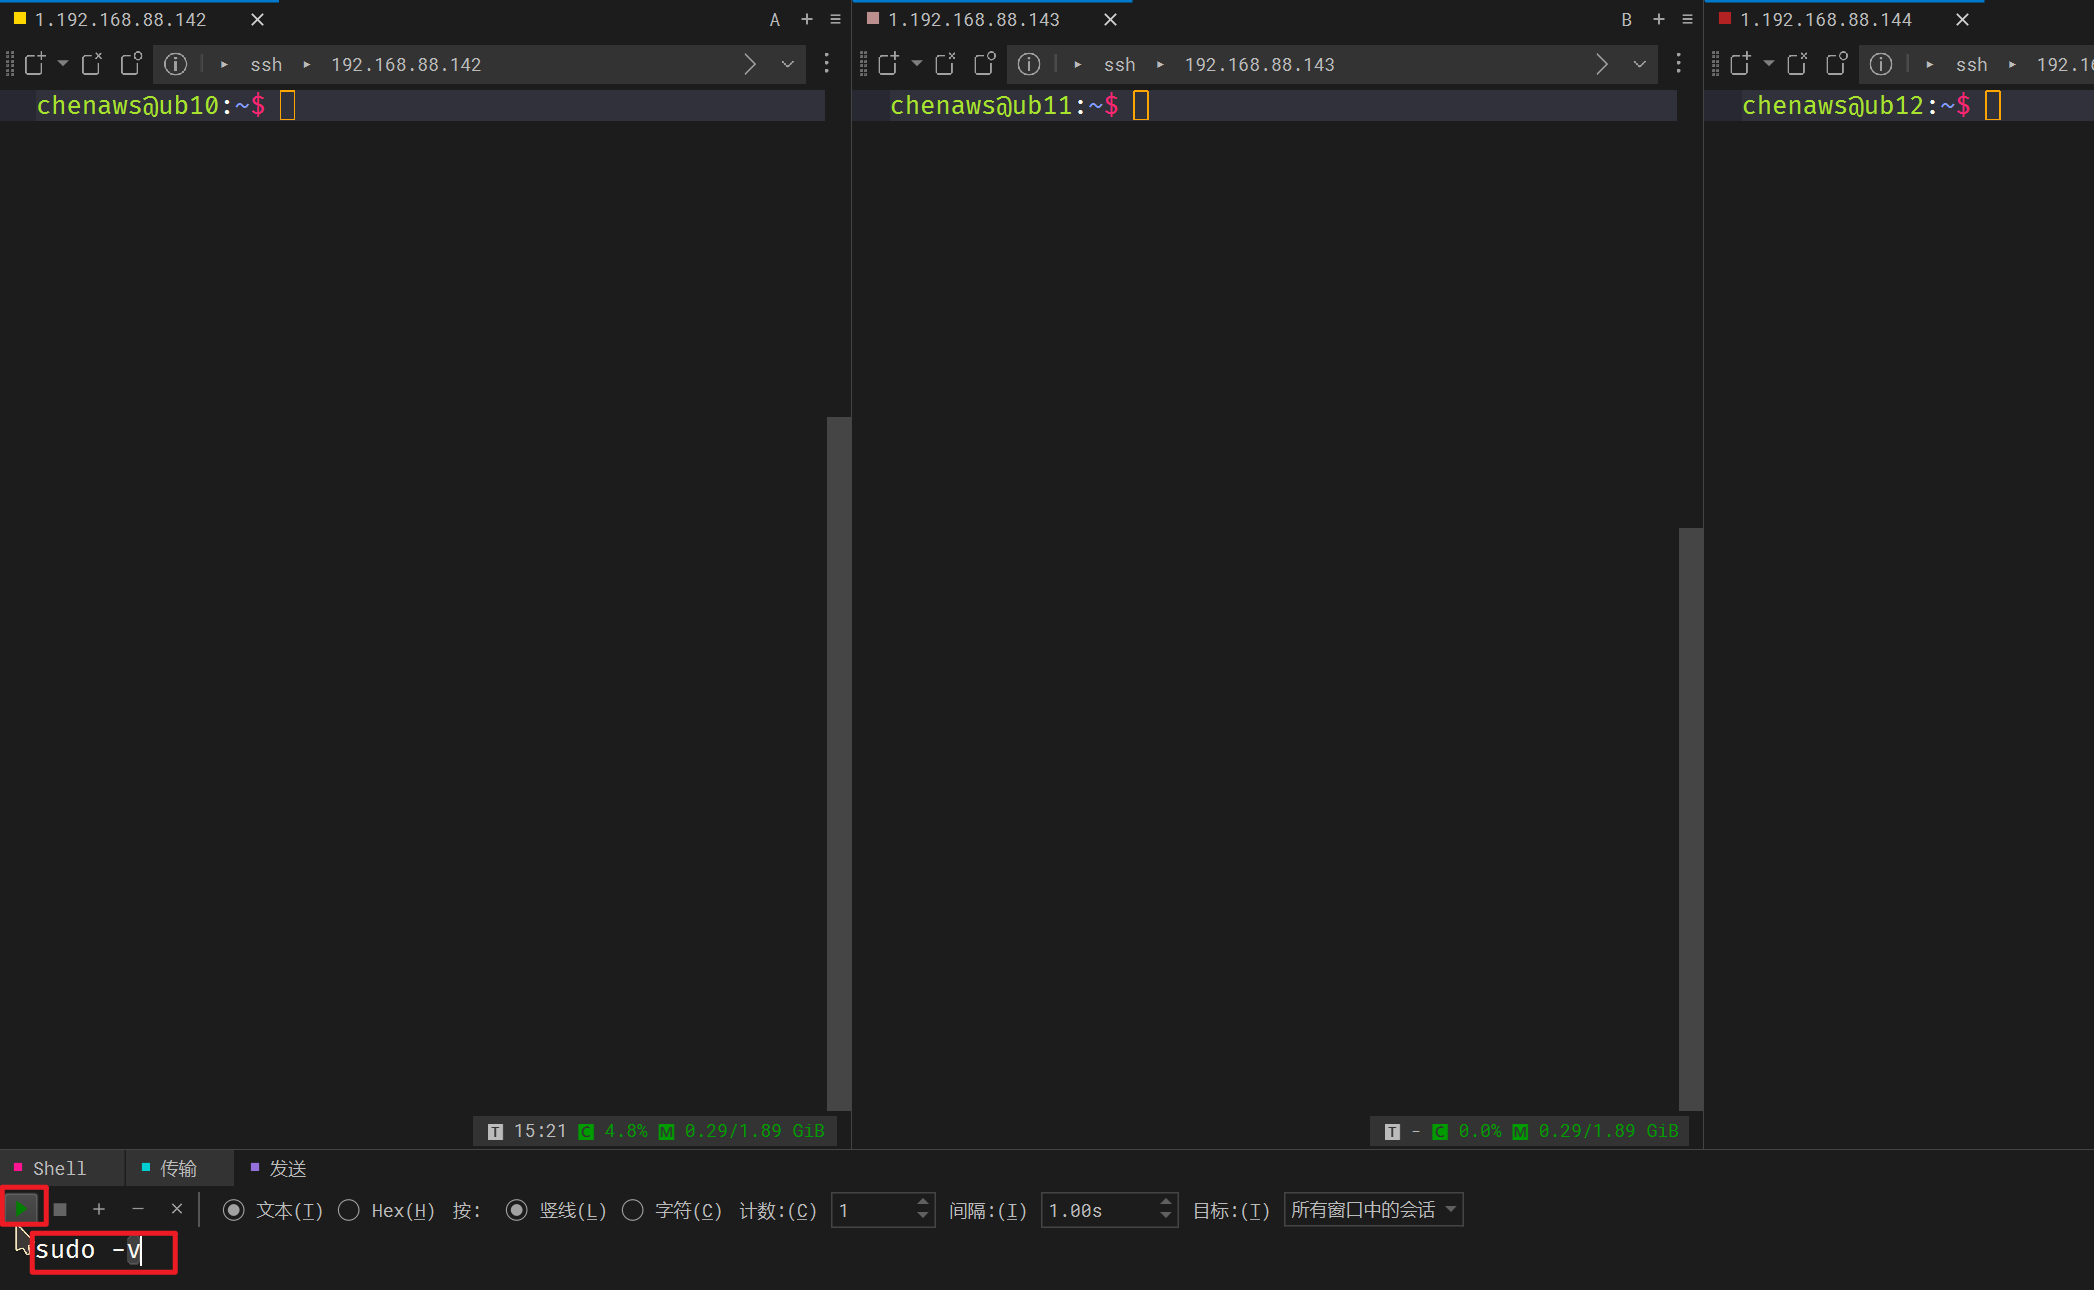Click the plus icon in send toolbar
Screen dimensions: 2094x1290
[99, 1210]
